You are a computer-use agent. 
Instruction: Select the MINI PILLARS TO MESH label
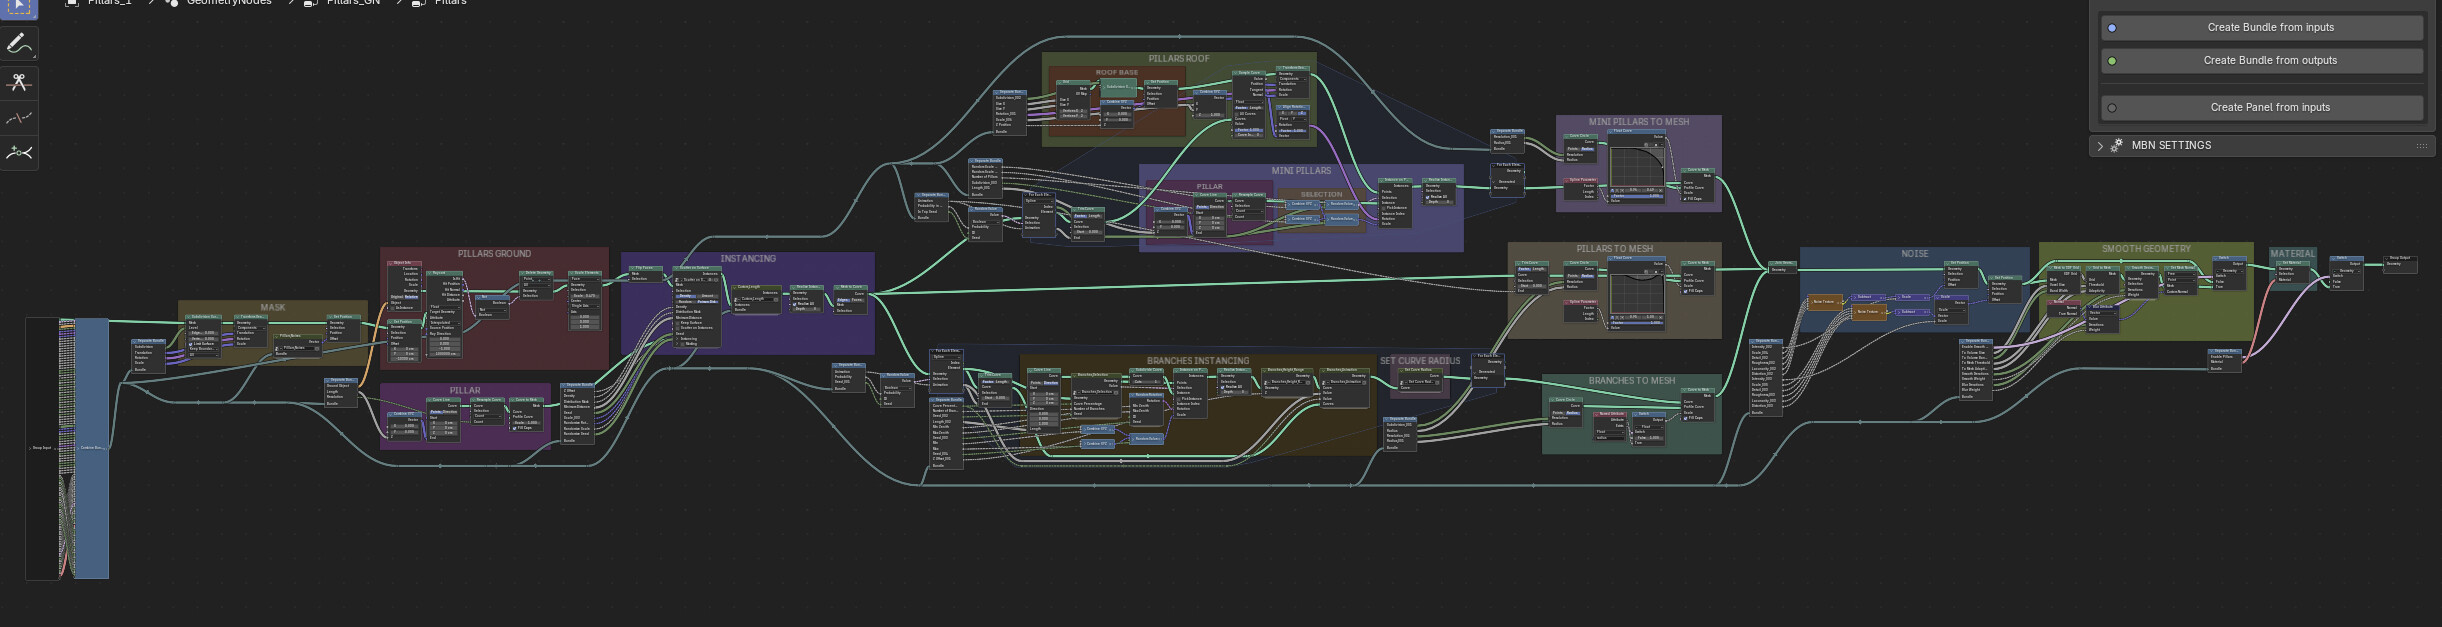pos(1639,122)
